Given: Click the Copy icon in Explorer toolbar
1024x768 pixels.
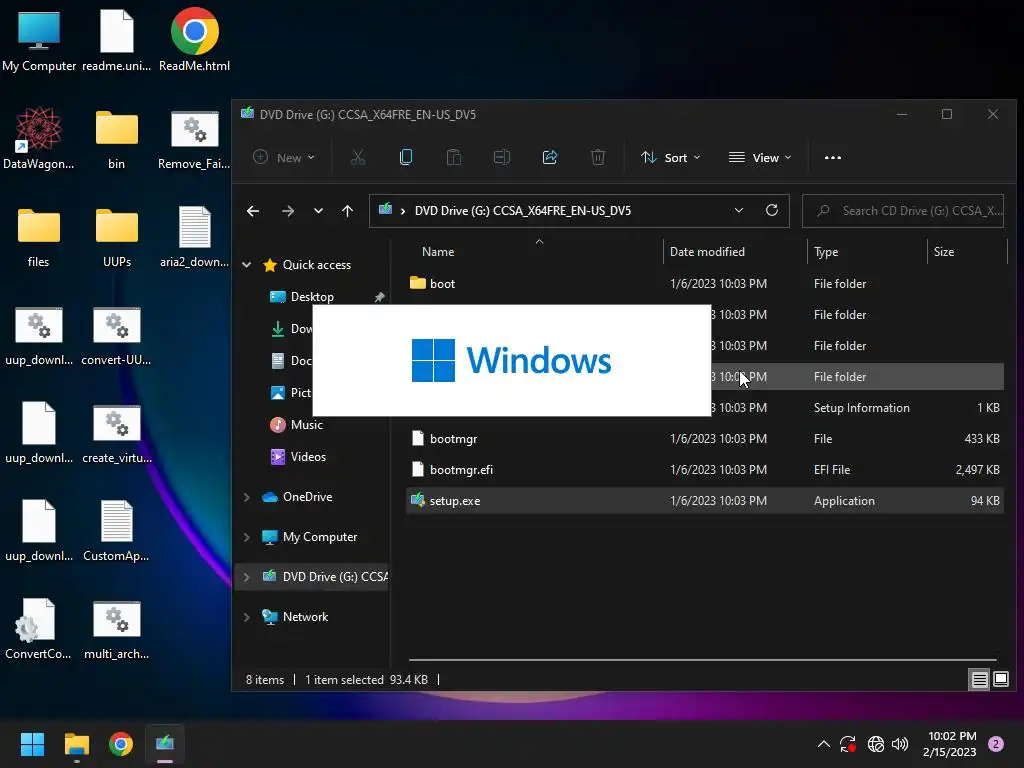Looking at the screenshot, I should pyautogui.click(x=406, y=157).
